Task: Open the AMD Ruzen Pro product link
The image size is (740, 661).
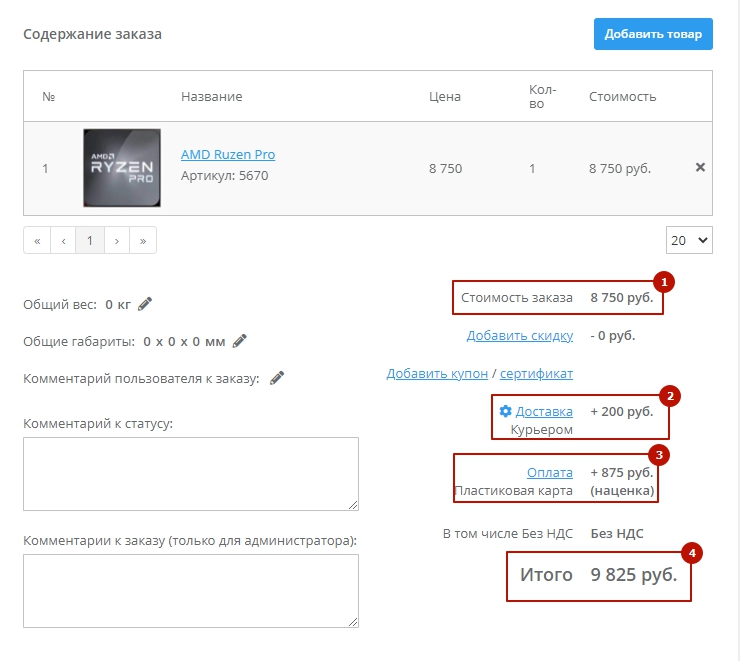Action: click(228, 155)
